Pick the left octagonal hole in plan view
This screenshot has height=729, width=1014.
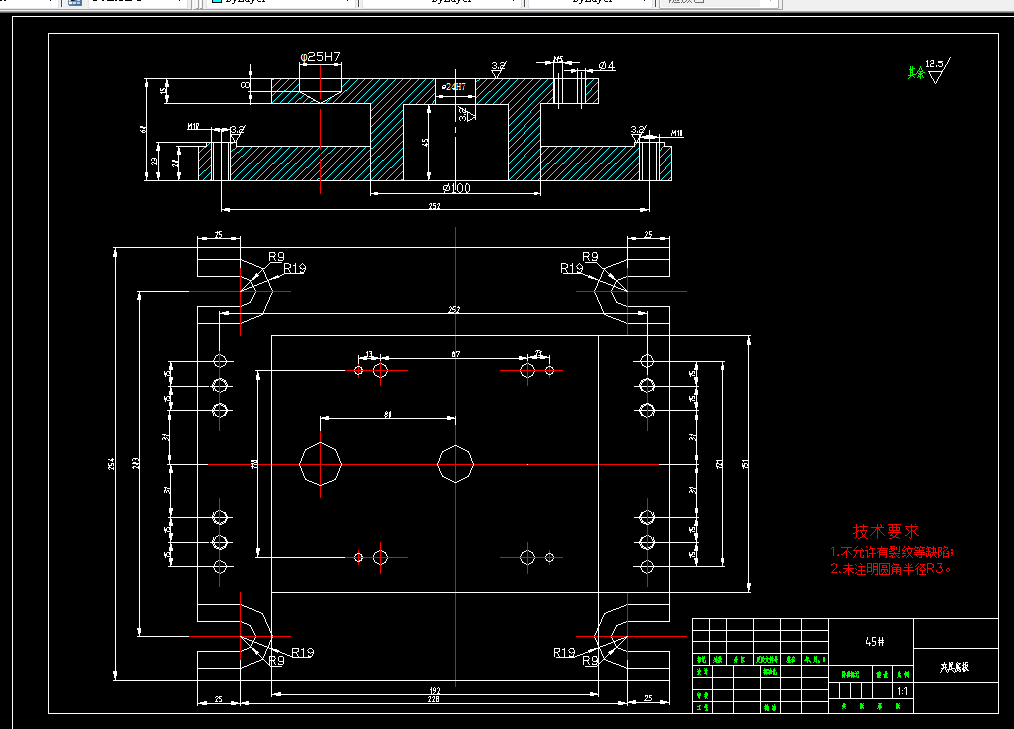321,464
